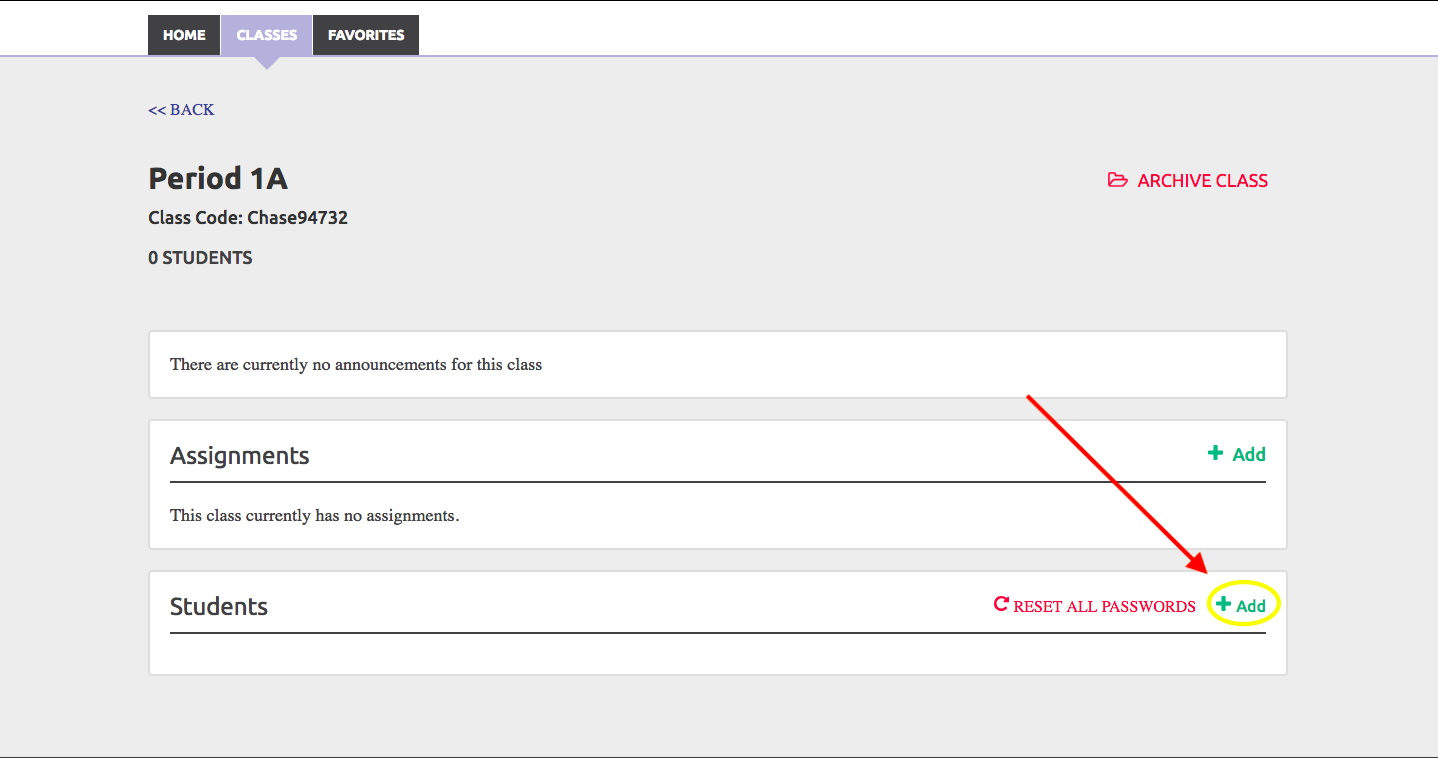Click the reset arrow icon beside RESET ALL PASSWORDS
The width and height of the screenshot is (1438, 758).
coord(1001,604)
